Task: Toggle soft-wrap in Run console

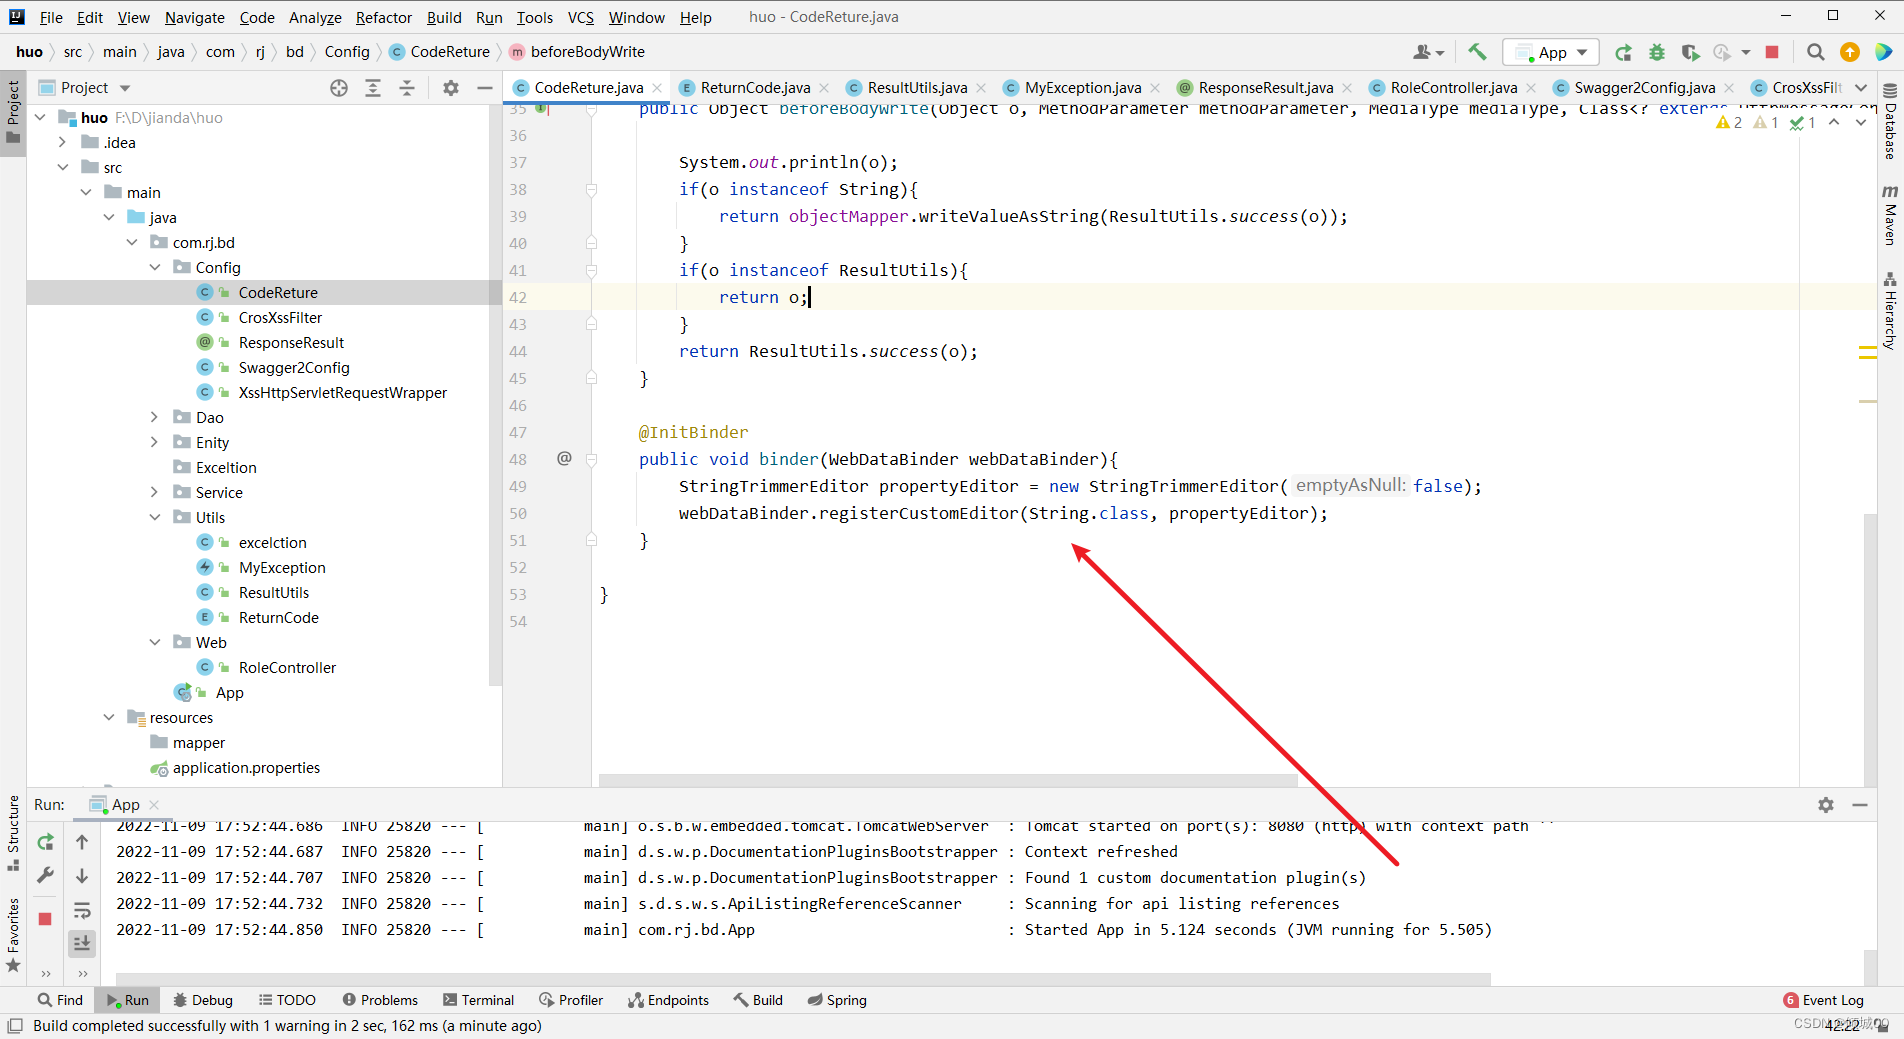Action: pos(82,910)
